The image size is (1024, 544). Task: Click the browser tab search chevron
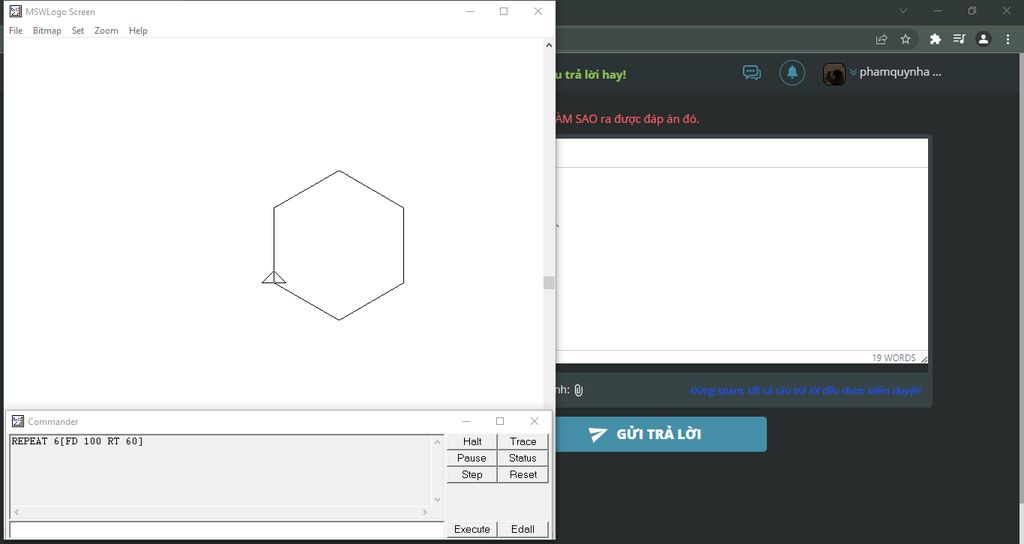pos(903,10)
